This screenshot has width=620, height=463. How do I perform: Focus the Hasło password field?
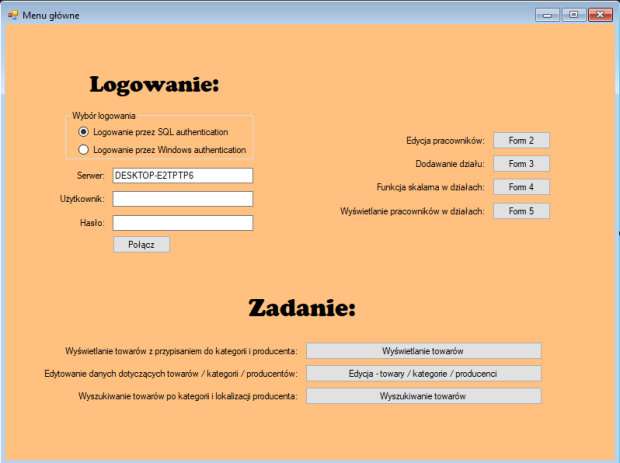(x=183, y=223)
